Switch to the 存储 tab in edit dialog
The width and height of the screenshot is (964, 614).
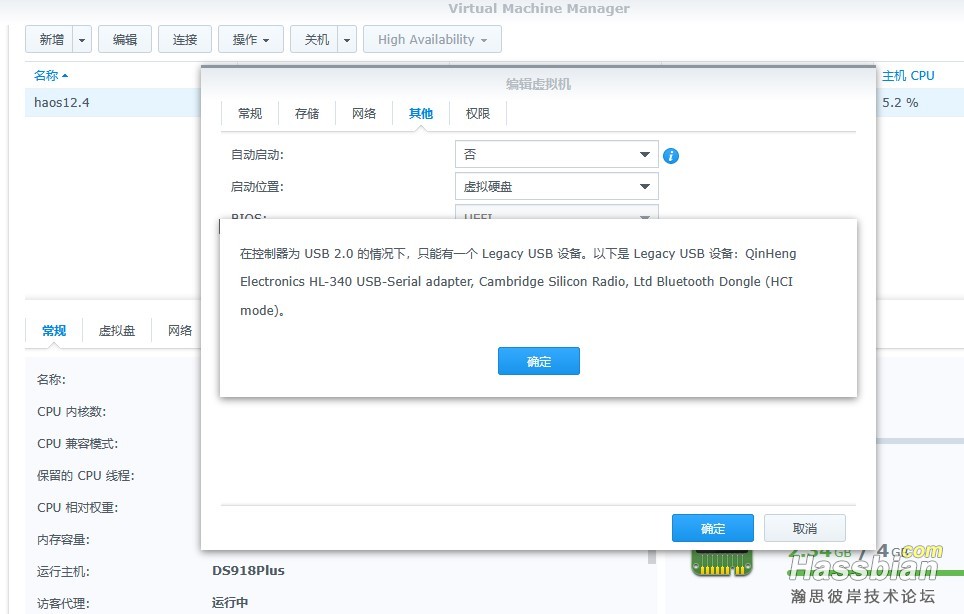[307, 113]
